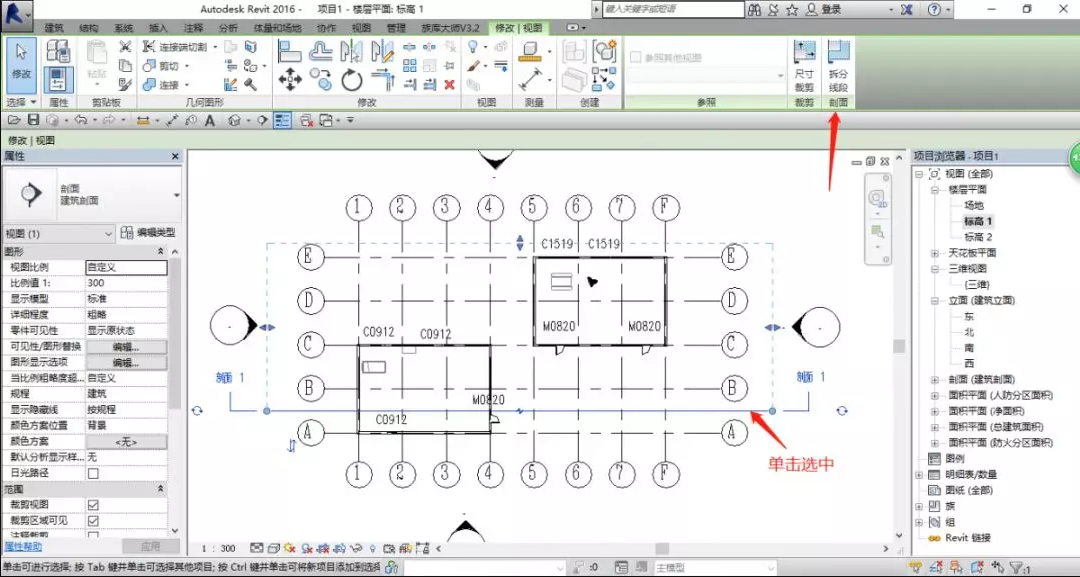Open file via quick access folder icon
The image size is (1080, 577).
pos(14,120)
